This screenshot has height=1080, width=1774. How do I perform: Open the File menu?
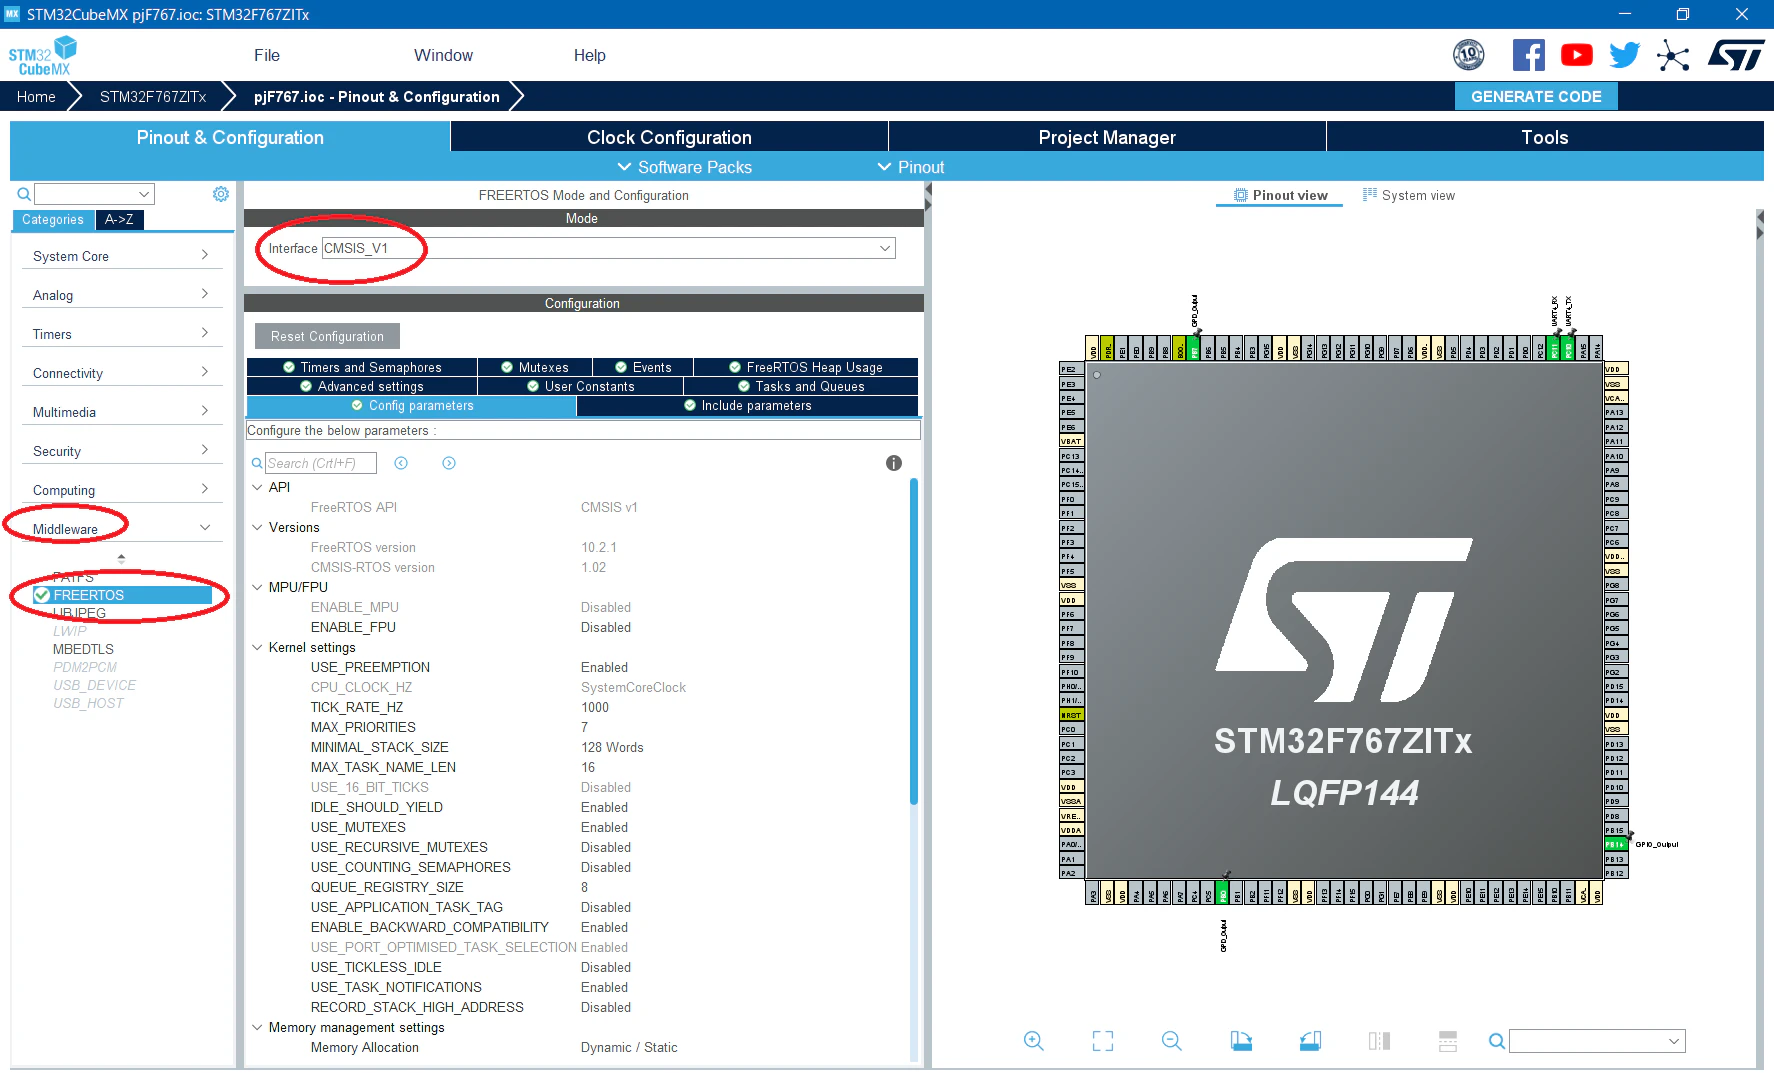pyautogui.click(x=267, y=55)
